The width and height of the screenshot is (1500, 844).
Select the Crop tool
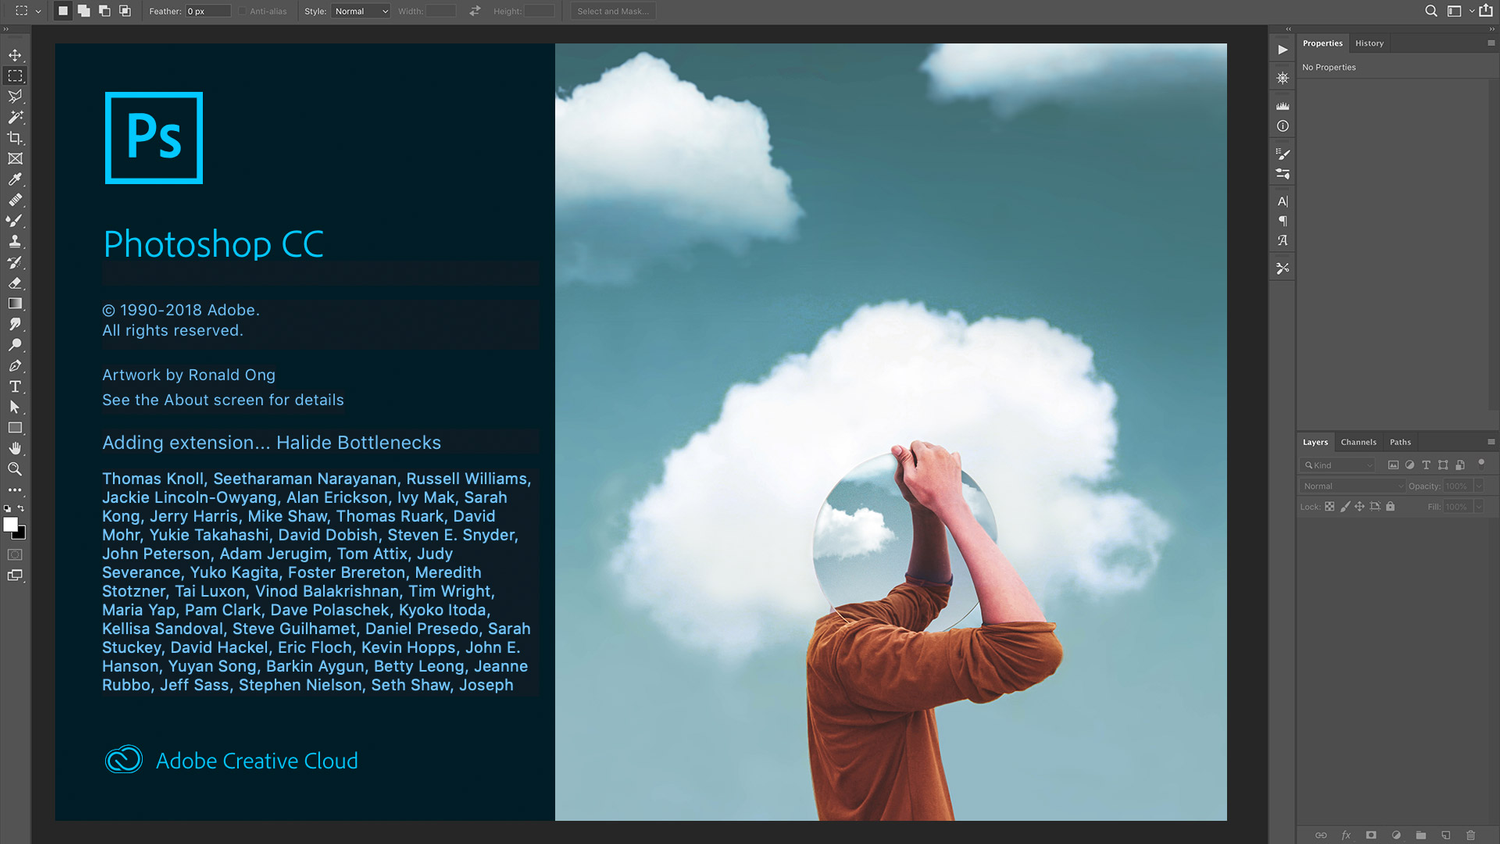15,138
